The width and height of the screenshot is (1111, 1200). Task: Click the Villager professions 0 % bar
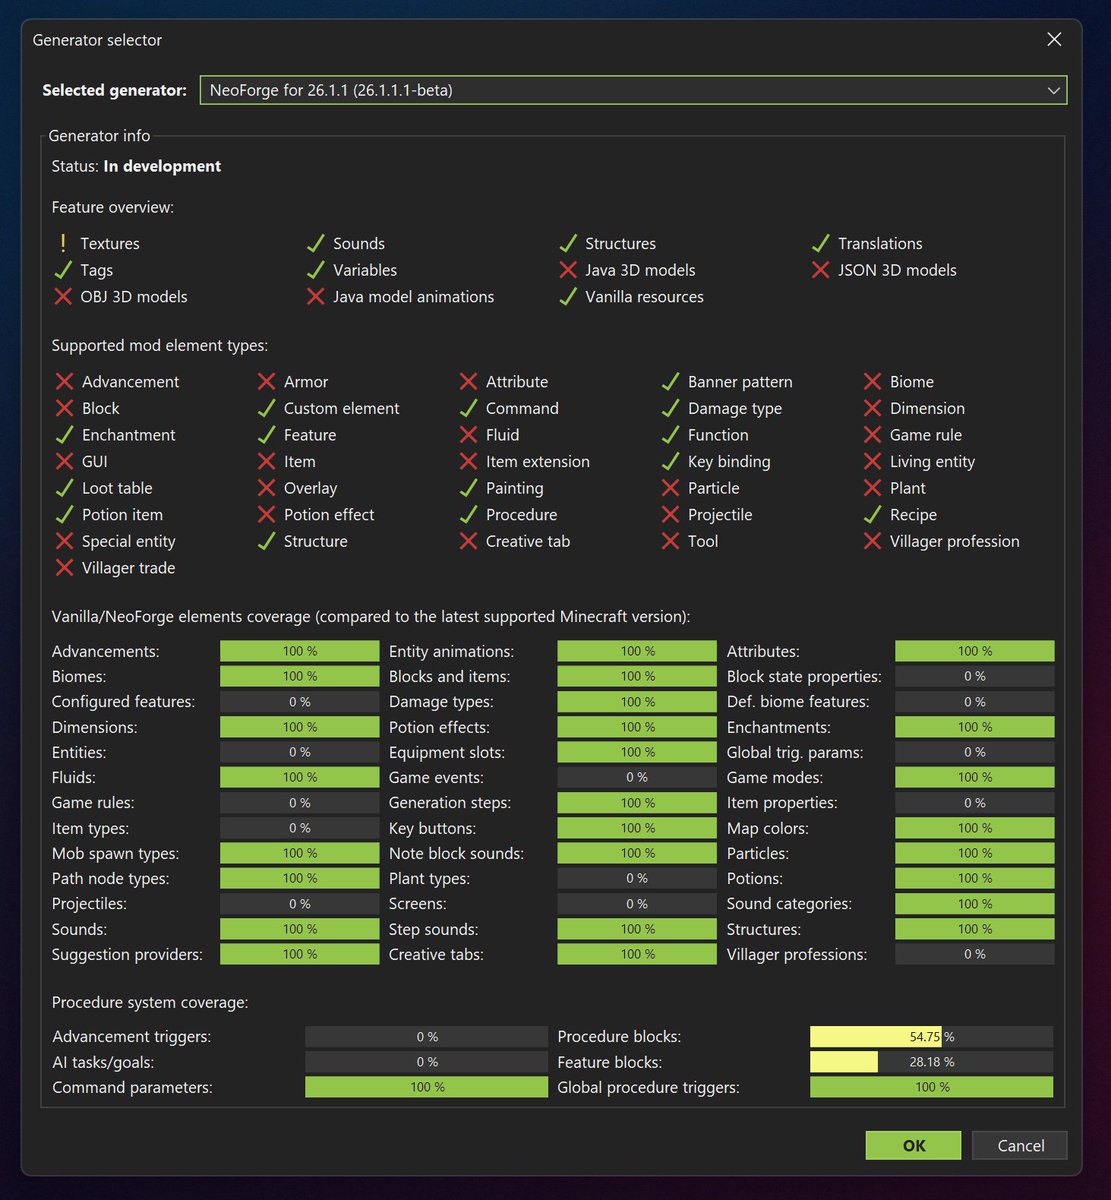point(974,954)
